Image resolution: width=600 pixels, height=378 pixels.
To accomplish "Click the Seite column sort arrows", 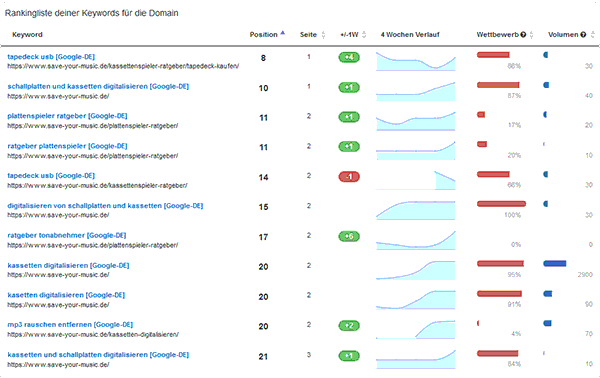I will point(324,35).
